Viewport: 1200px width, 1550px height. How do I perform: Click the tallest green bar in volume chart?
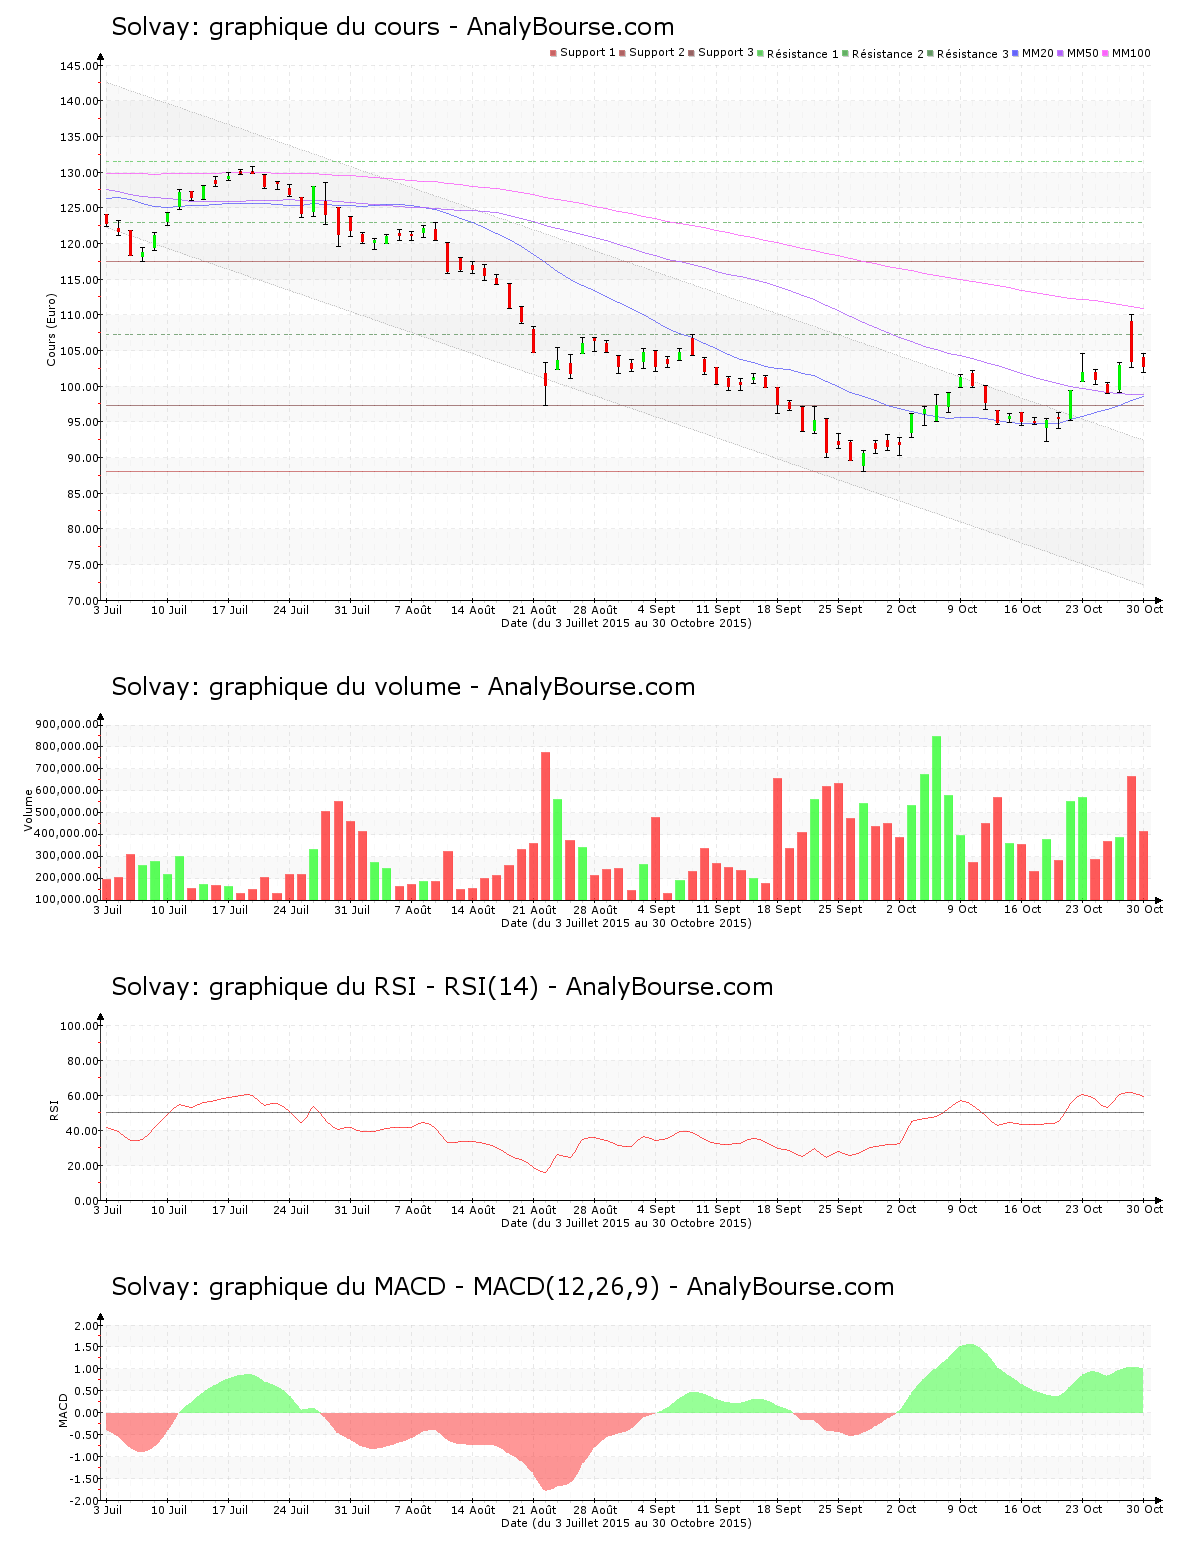click(936, 818)
